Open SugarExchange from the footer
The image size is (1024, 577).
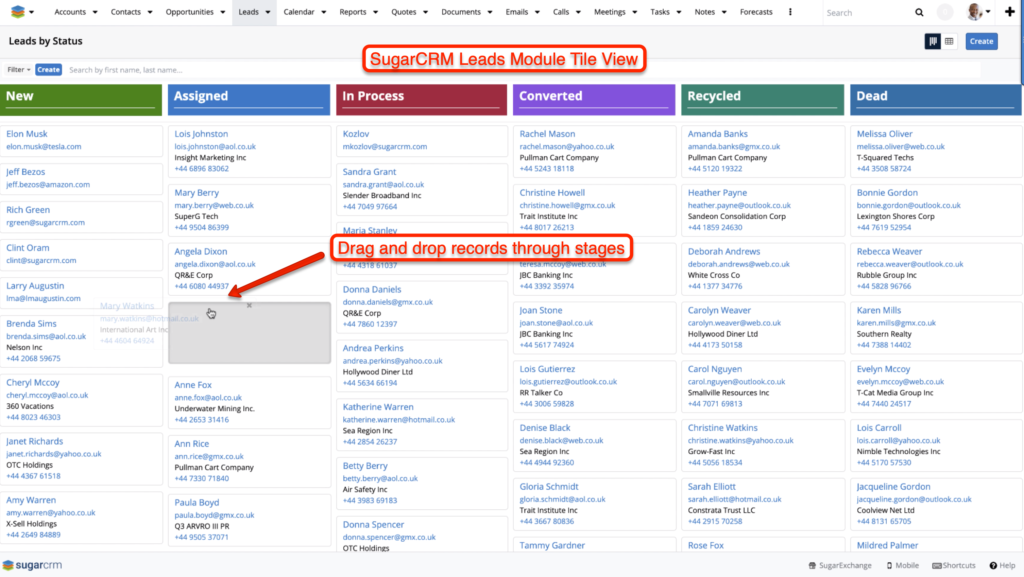840,565
